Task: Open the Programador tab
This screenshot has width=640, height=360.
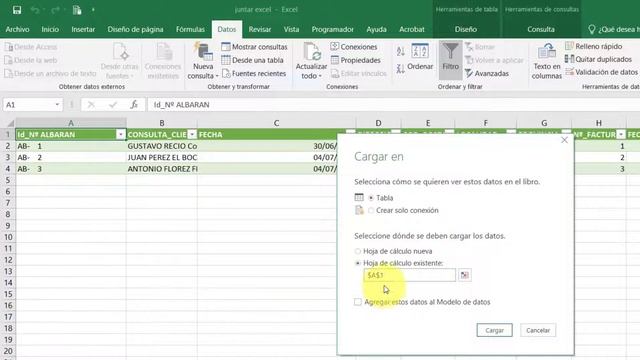Action: (333, 29)
